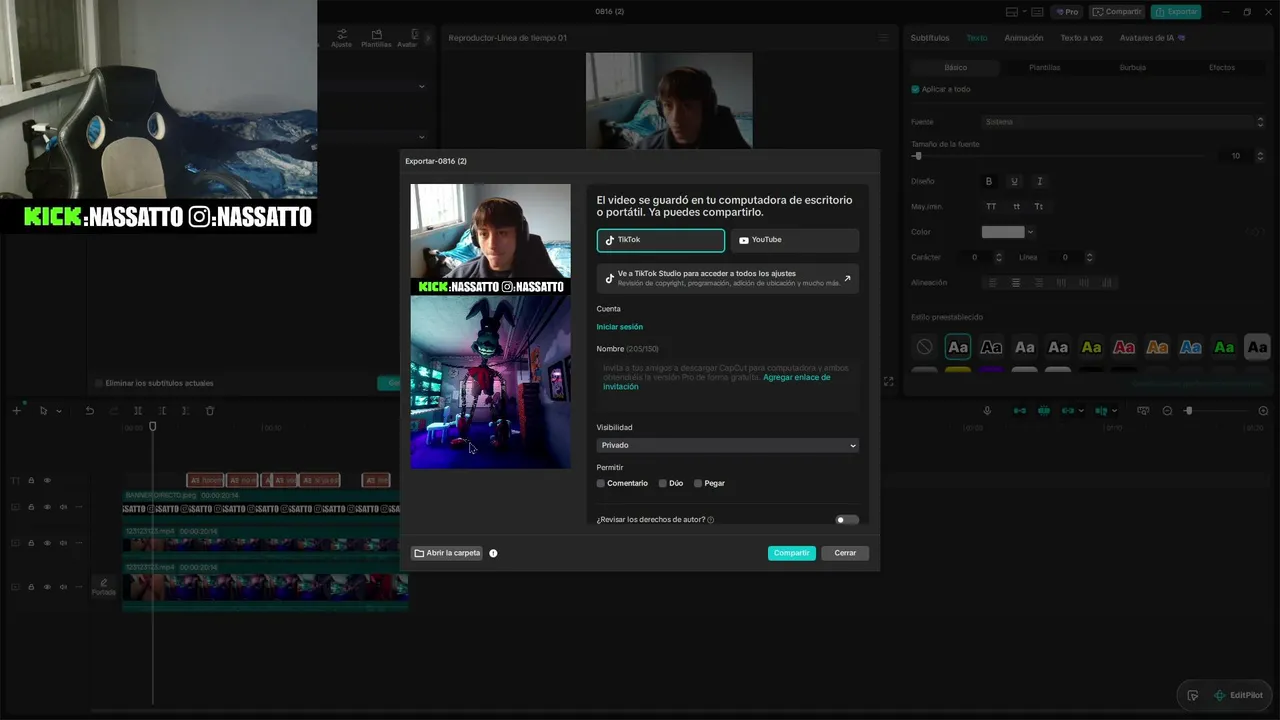Click the info icon beside Abrir la carpeta

(x=493, y=553)
